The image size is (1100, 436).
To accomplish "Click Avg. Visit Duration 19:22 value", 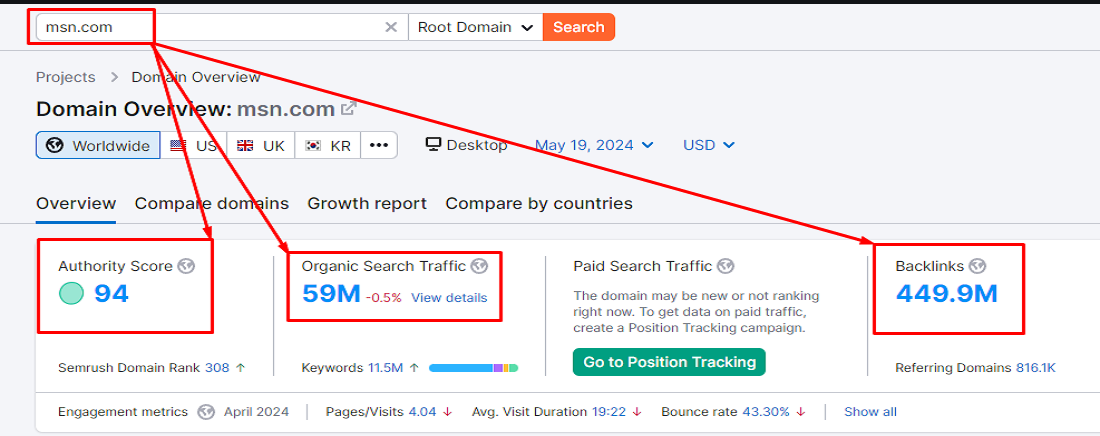I will point(610,411).
